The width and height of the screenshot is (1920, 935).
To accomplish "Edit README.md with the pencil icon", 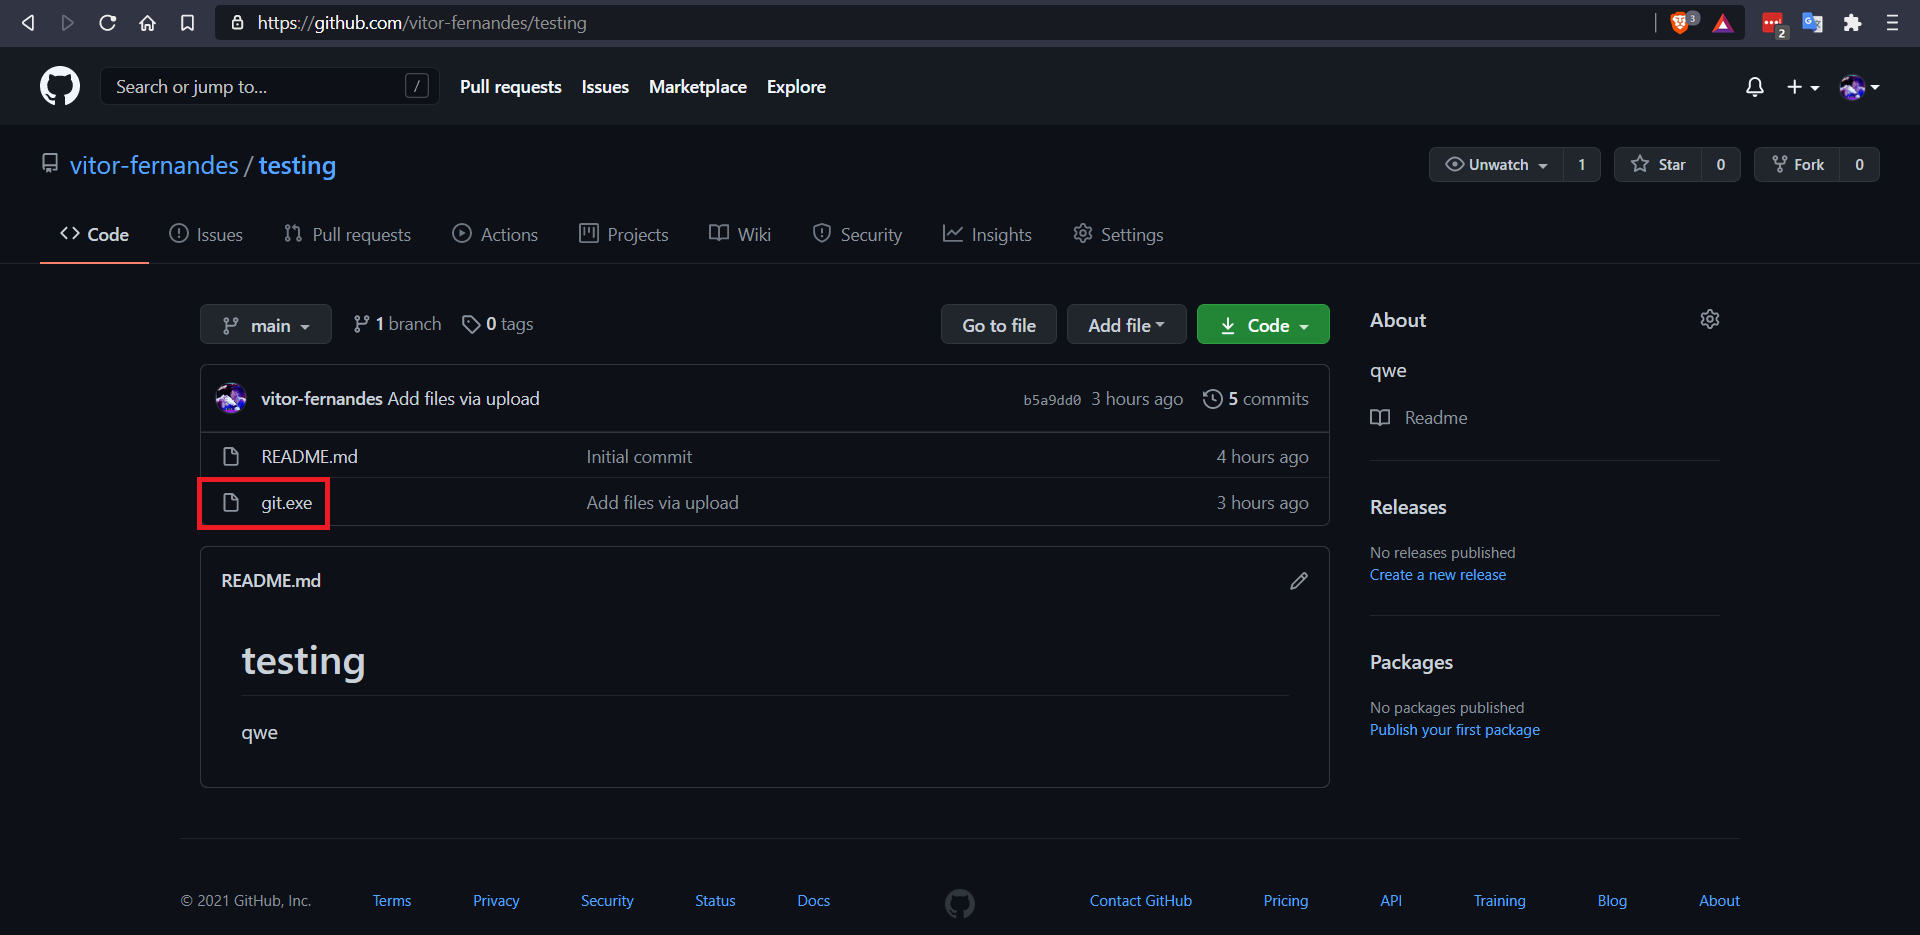I will pos(1298,581).
